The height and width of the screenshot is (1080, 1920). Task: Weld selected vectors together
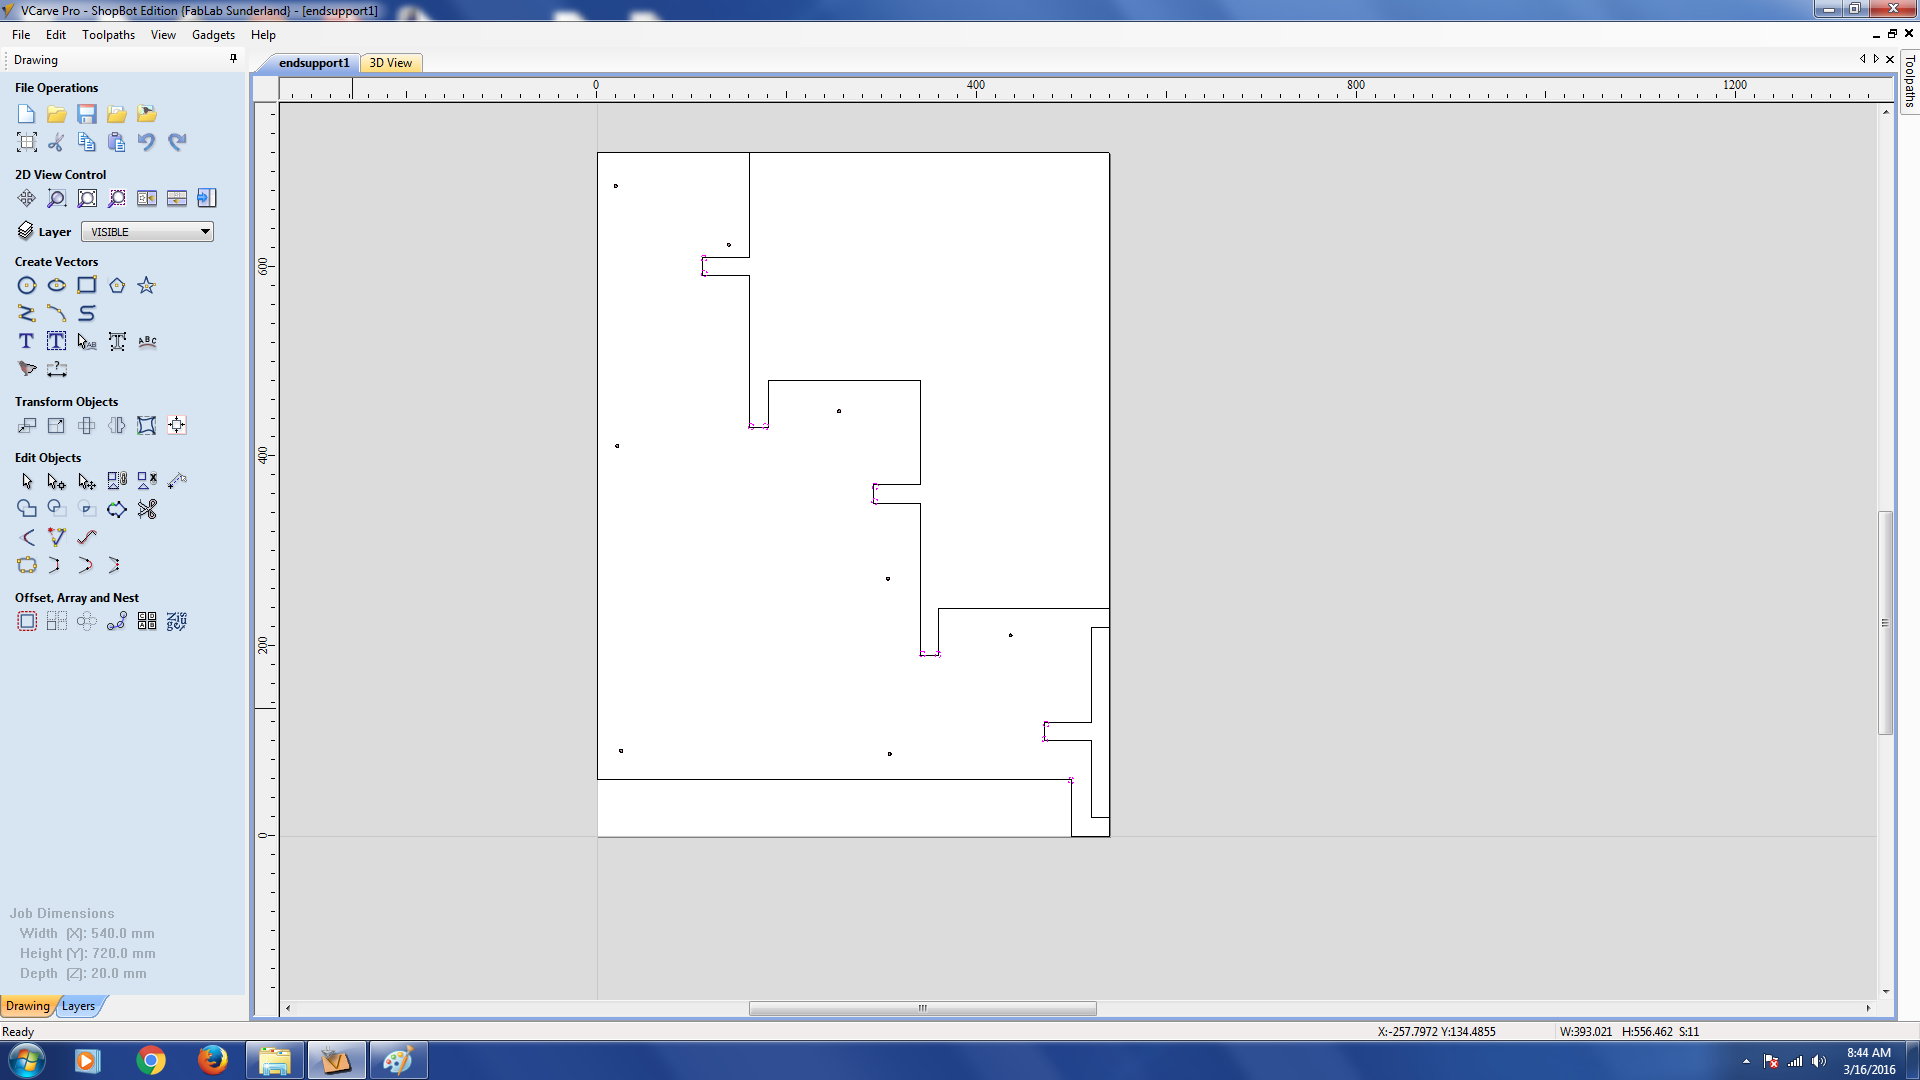(x=27, y=509)
